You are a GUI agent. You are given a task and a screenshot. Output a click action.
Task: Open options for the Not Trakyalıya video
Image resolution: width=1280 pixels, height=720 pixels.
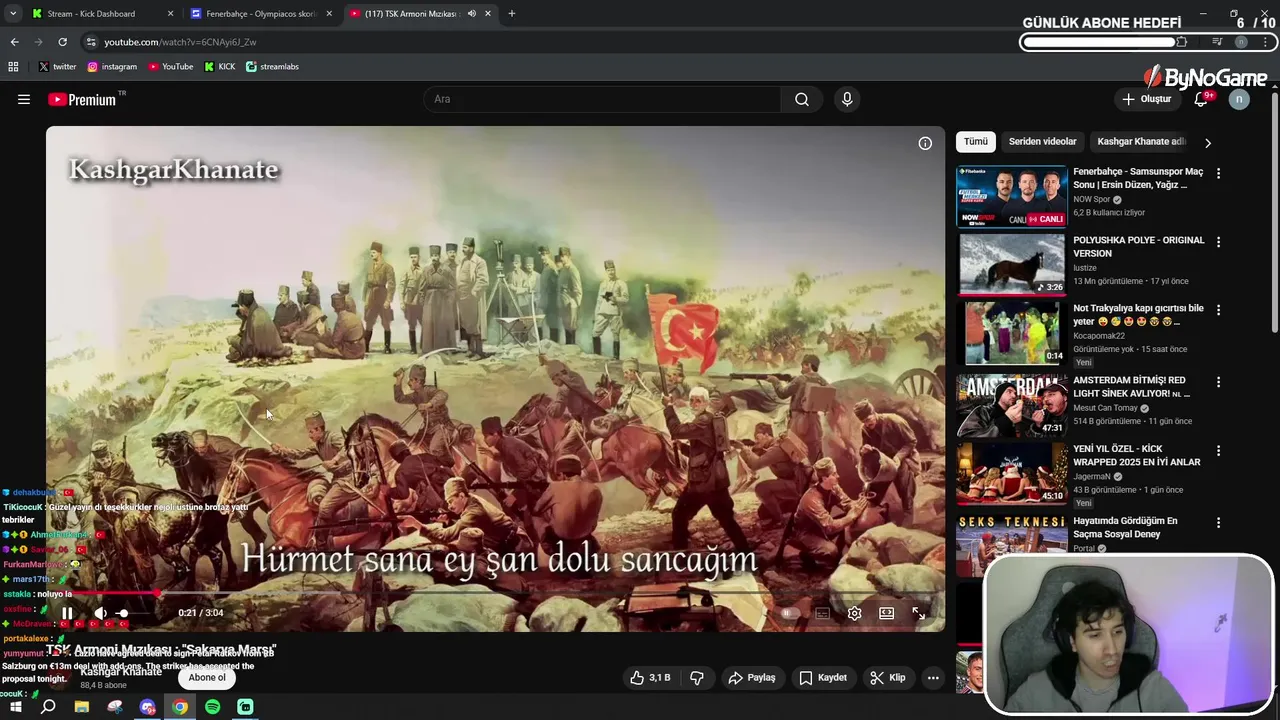point(1218,310)
